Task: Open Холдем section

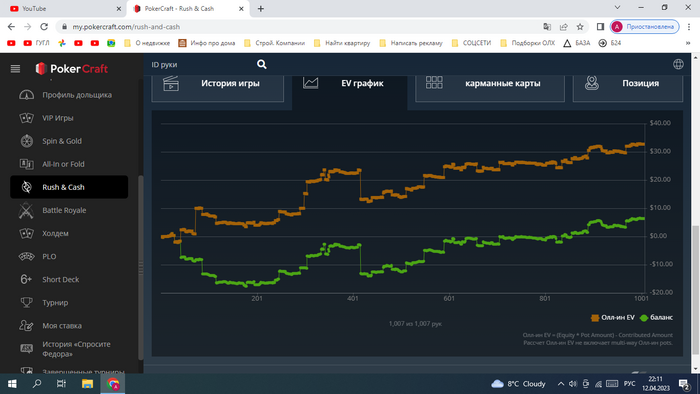Action: 69,233
